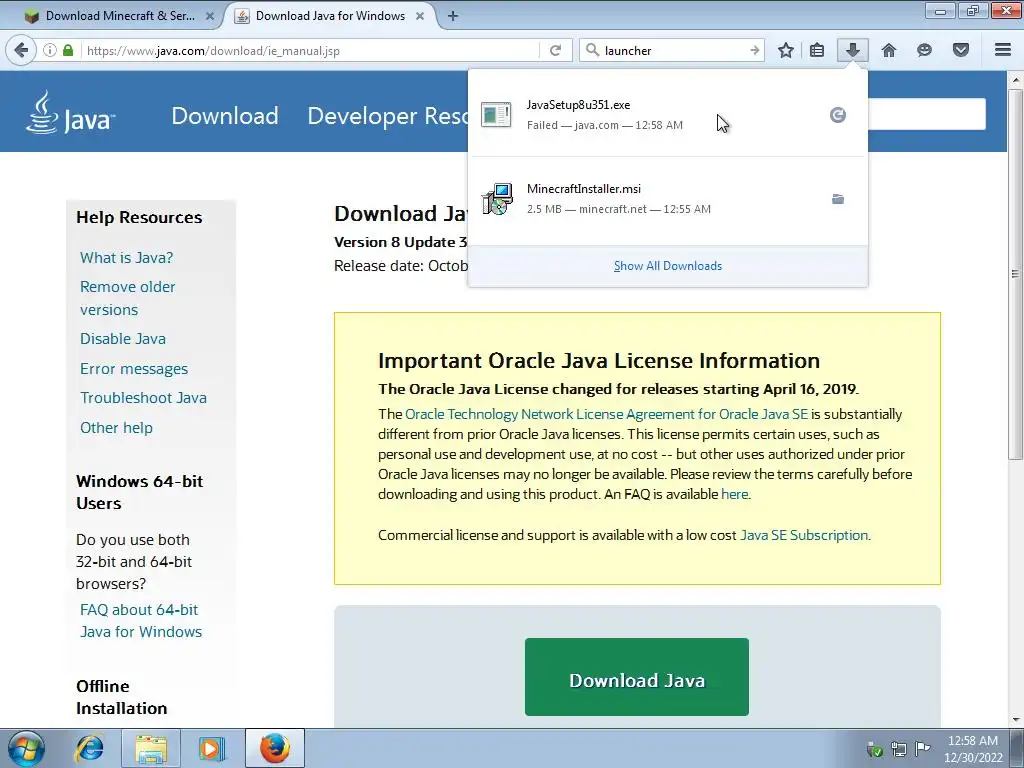
Task: Open the 'Troubleshoot Java' link
Action: tap(143, 398)
